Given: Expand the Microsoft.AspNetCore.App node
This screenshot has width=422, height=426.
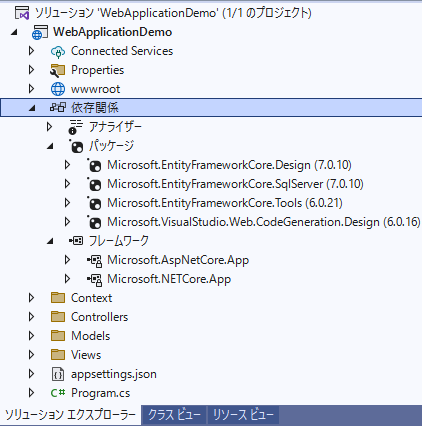Looking at the screenshot, I should tap(67, 260).
